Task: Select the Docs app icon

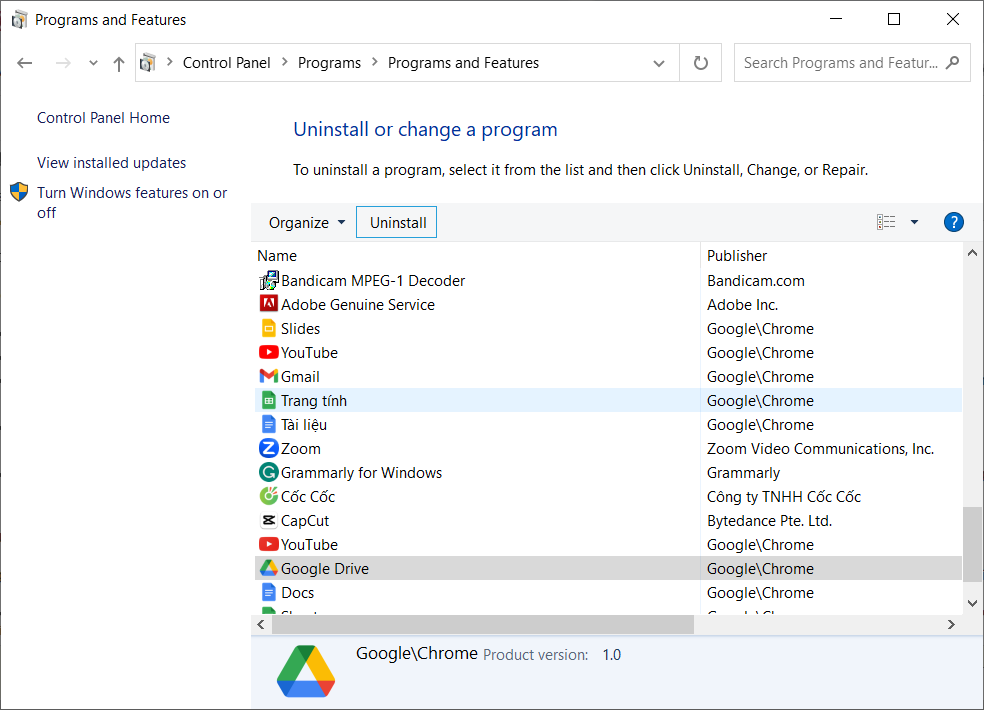Action: coord(269,592)
